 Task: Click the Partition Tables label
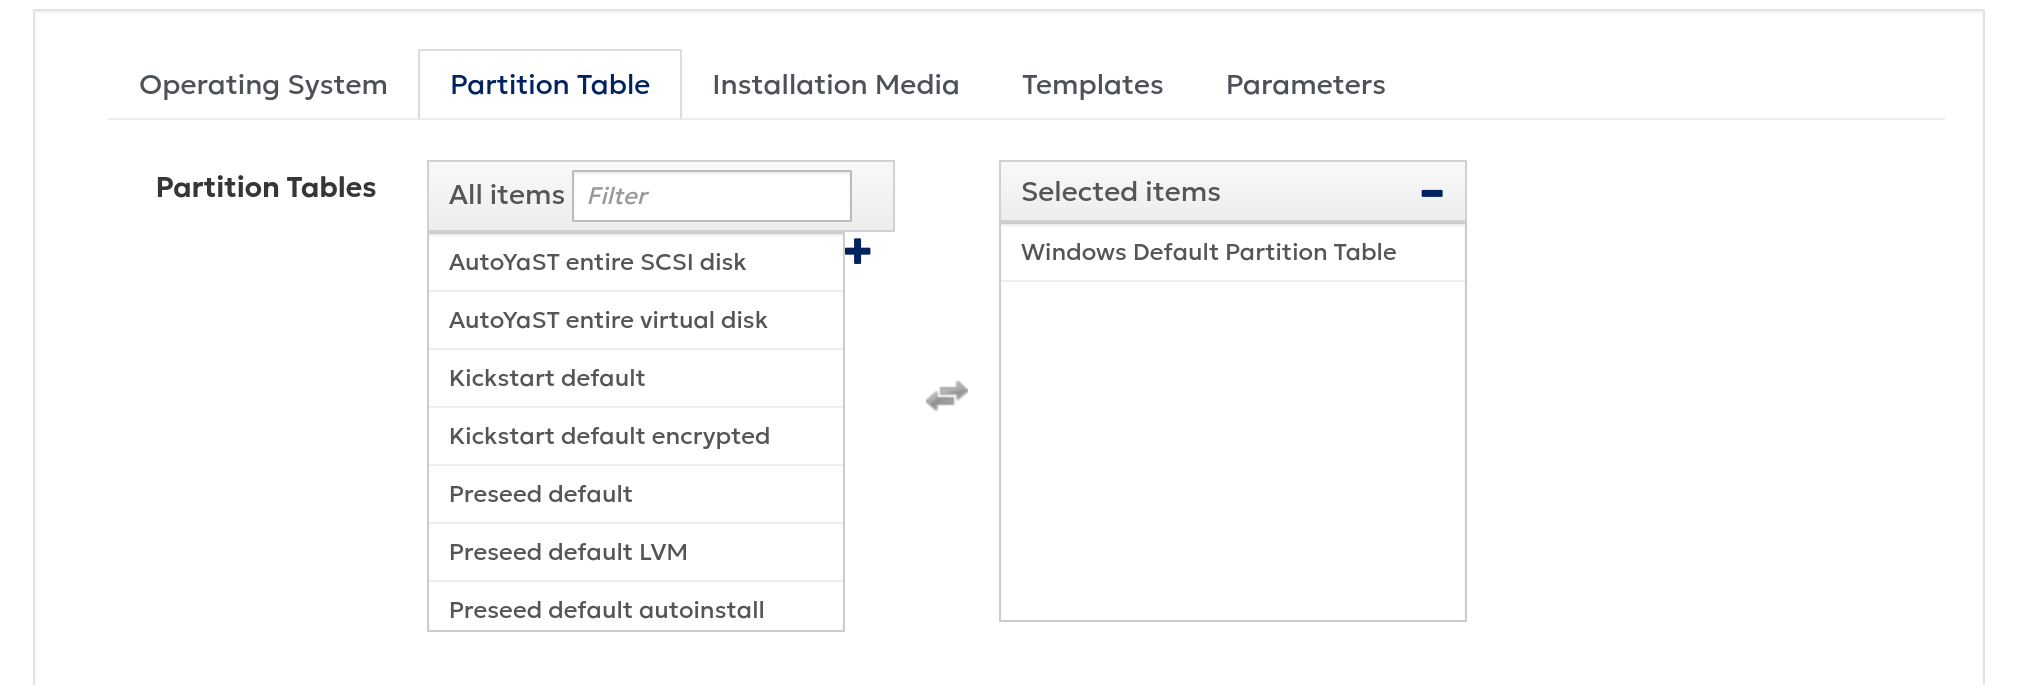(x=266, y=187)
